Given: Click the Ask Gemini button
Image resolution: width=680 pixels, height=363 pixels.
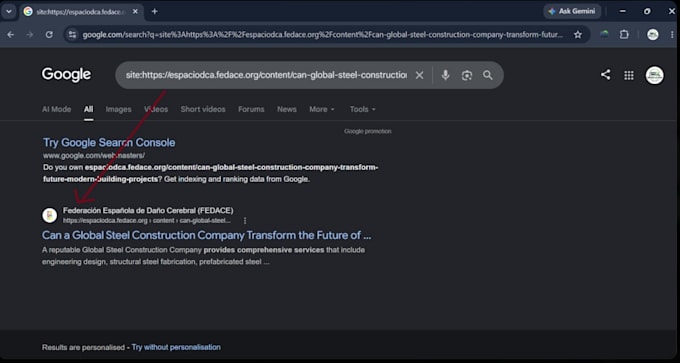Looking at the screenshot, I should click(x=572, y=12).
